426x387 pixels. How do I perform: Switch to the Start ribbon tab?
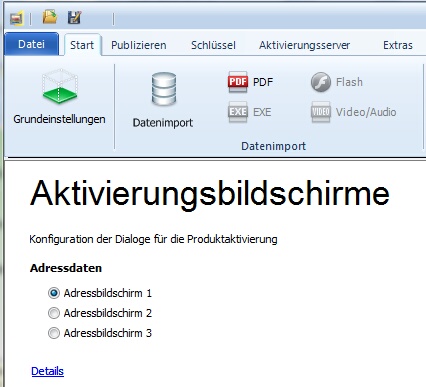[82, 45]
